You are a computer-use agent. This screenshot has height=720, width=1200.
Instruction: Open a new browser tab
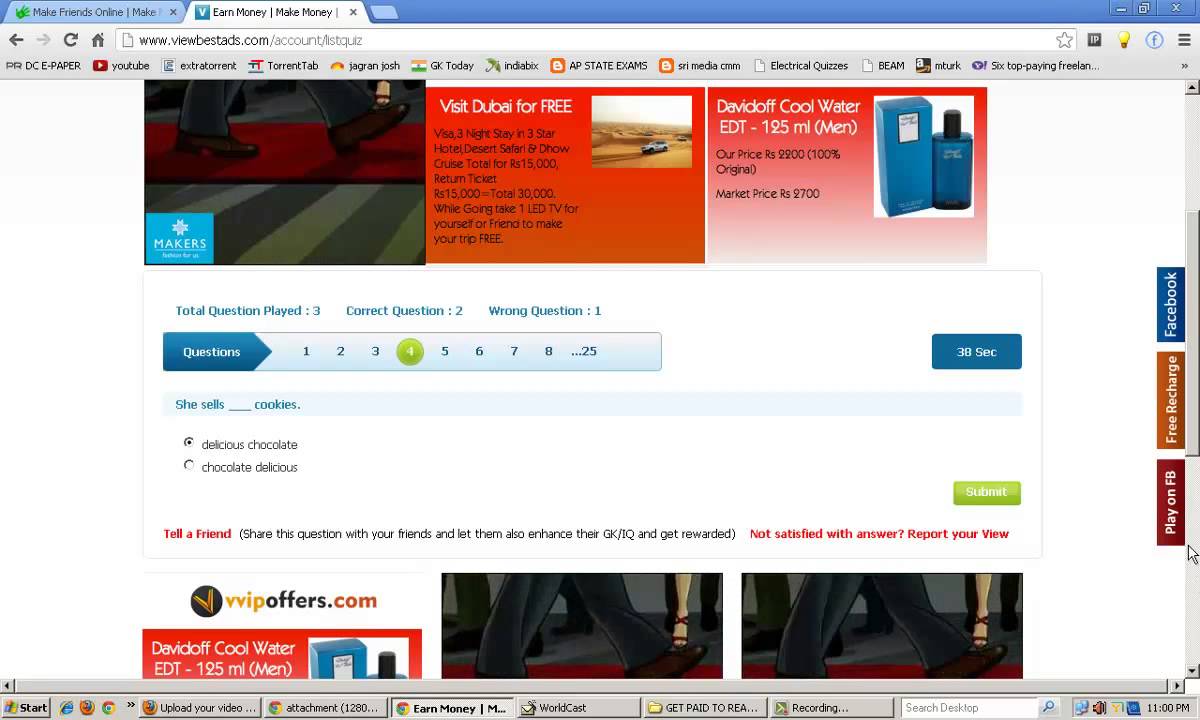click(383, 12)
